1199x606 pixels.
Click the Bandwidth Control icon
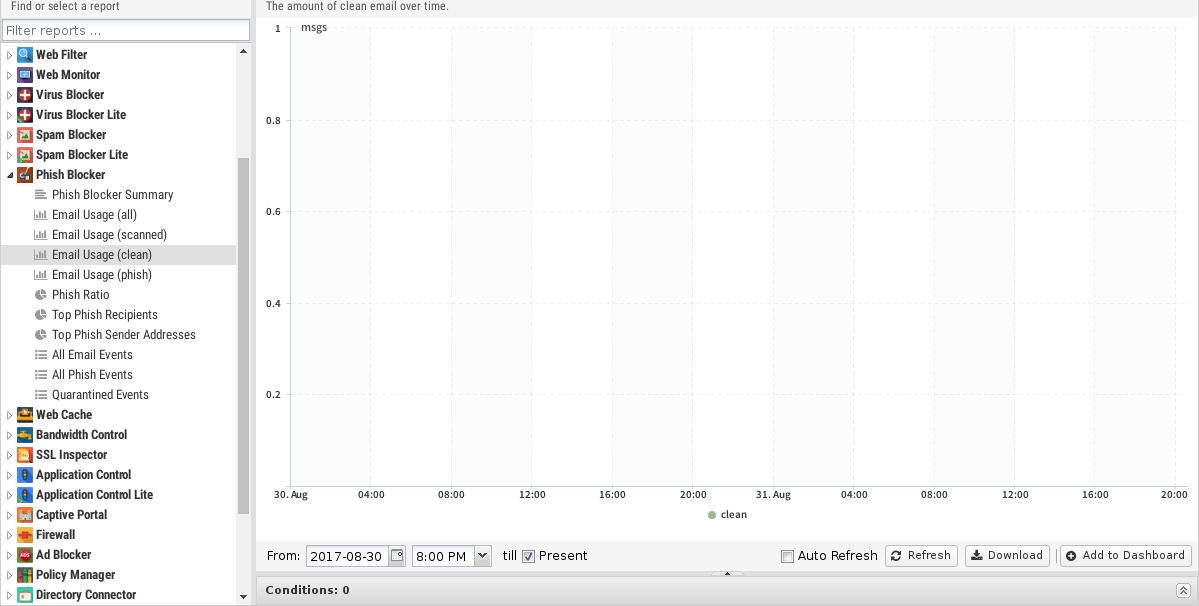(x=24, y=435)
